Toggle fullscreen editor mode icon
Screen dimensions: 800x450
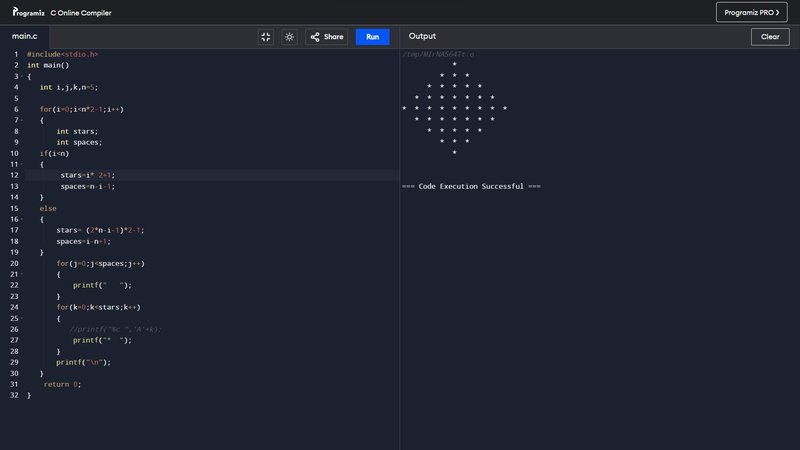266,37
